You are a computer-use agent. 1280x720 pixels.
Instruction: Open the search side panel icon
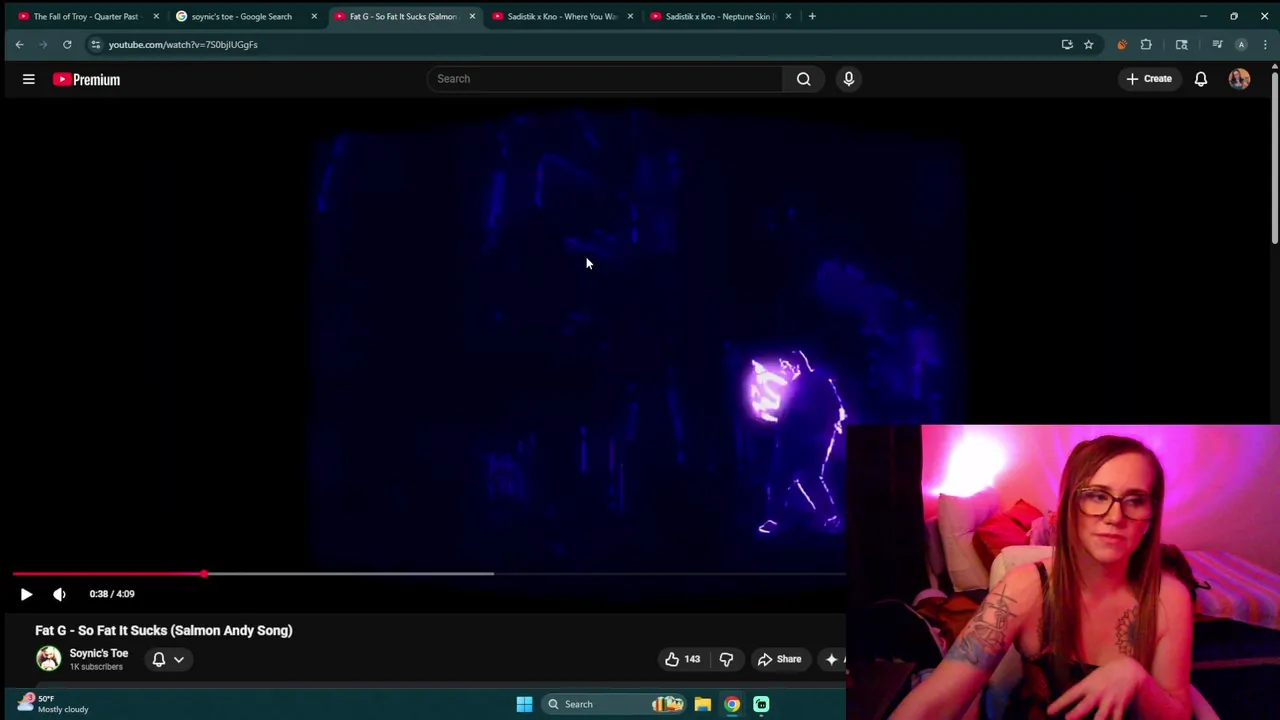[x=1182, y=44]
